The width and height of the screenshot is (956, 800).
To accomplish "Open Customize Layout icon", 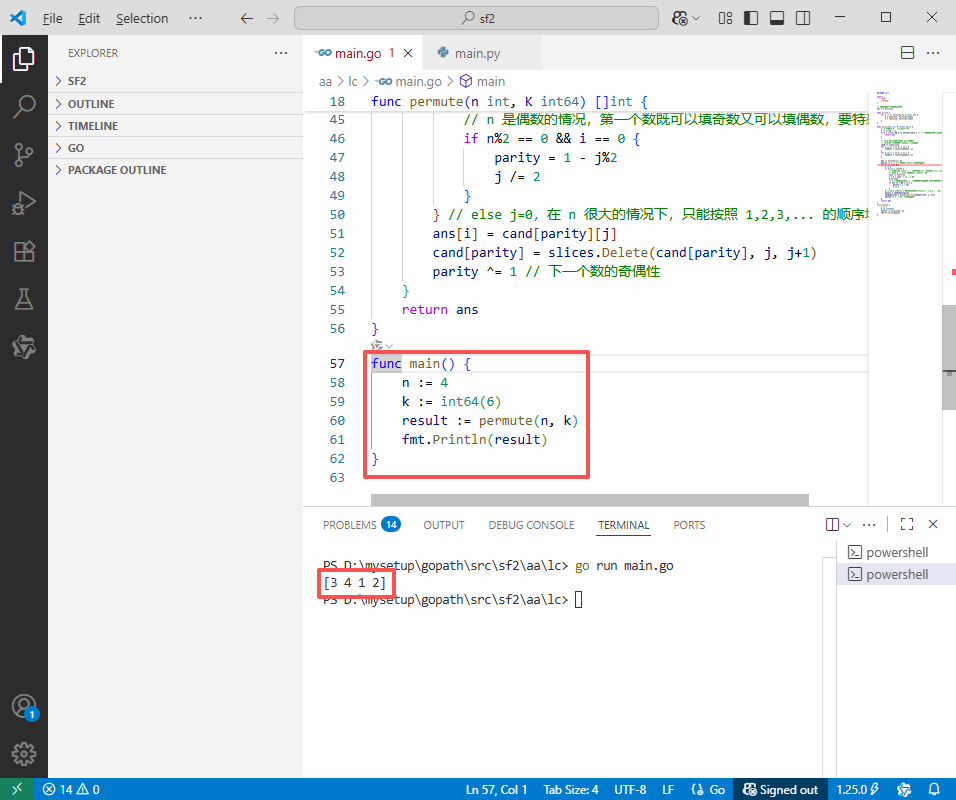I will coord(725,18).
